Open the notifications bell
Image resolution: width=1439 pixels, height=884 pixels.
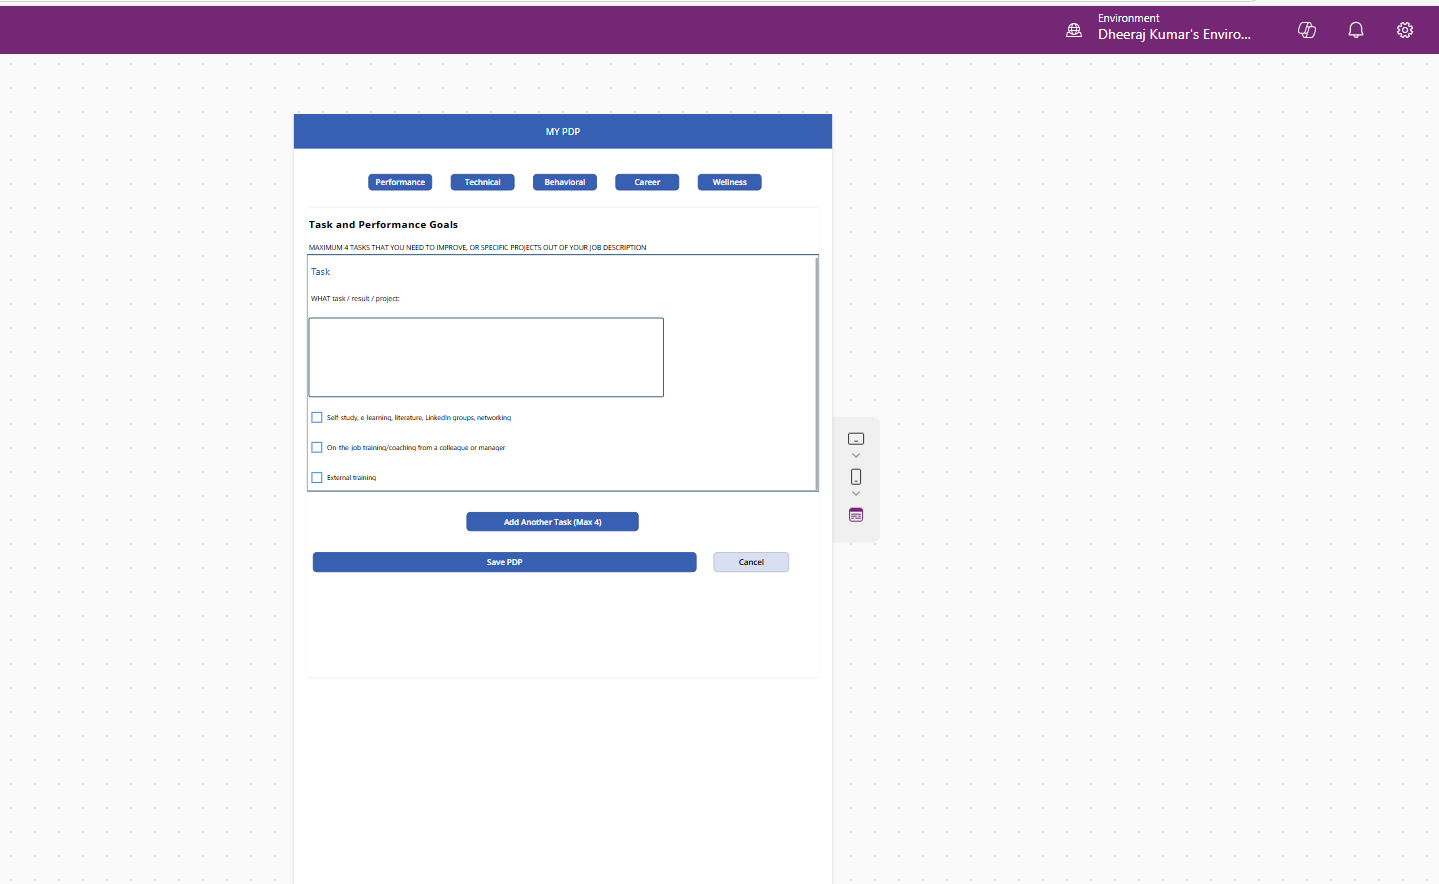pos(1355,30)
